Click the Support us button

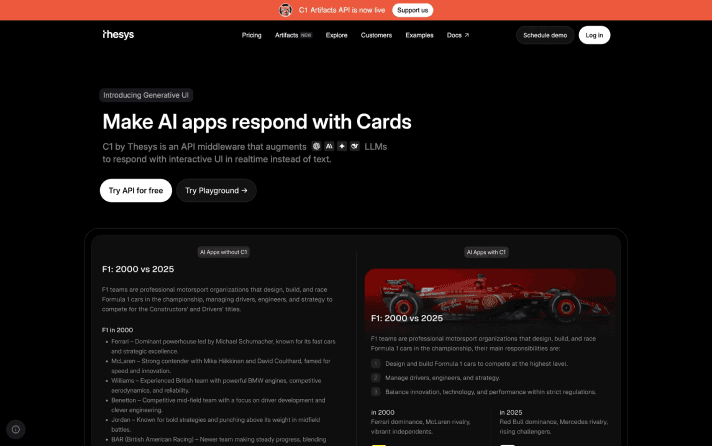pos(412,10)
